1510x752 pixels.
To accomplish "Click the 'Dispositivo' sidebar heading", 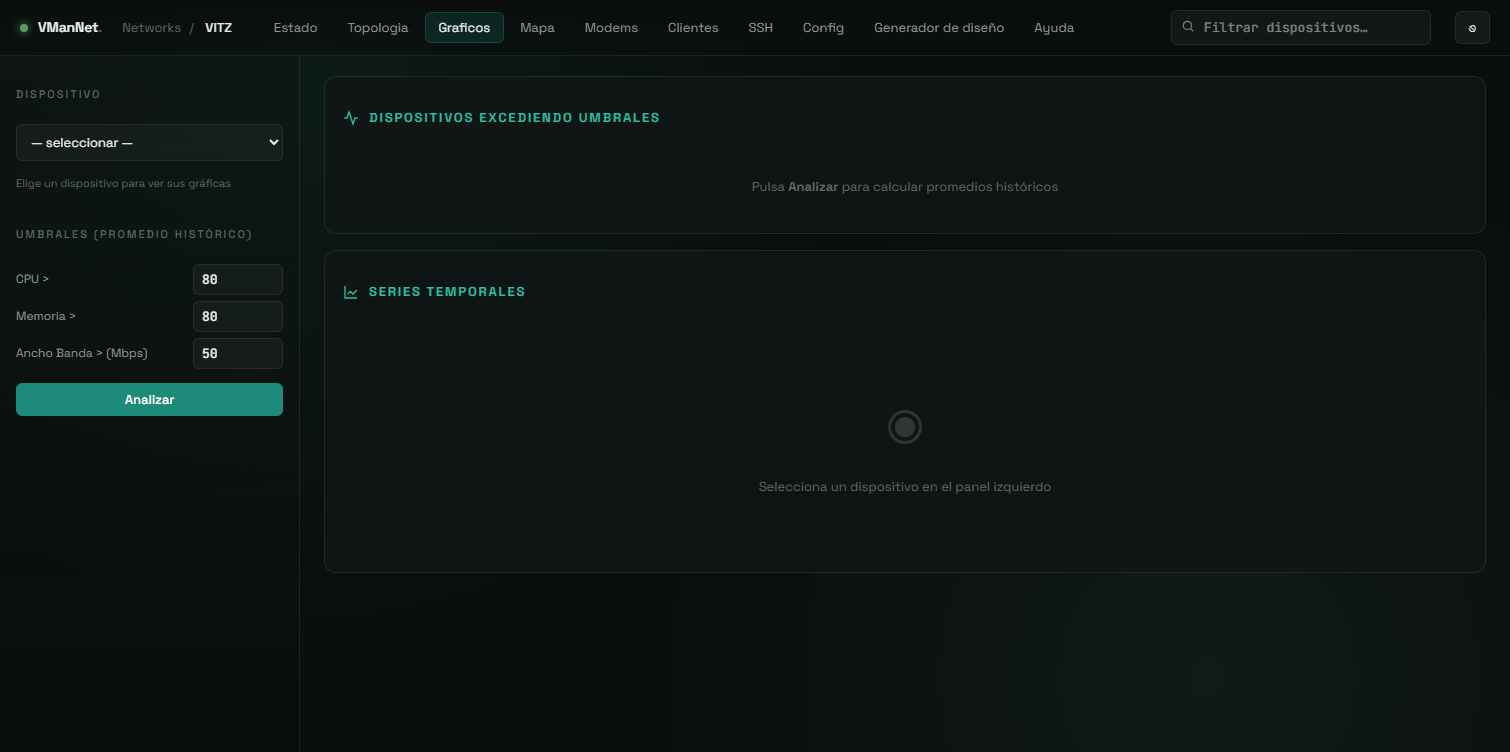I will click(58, 94).
